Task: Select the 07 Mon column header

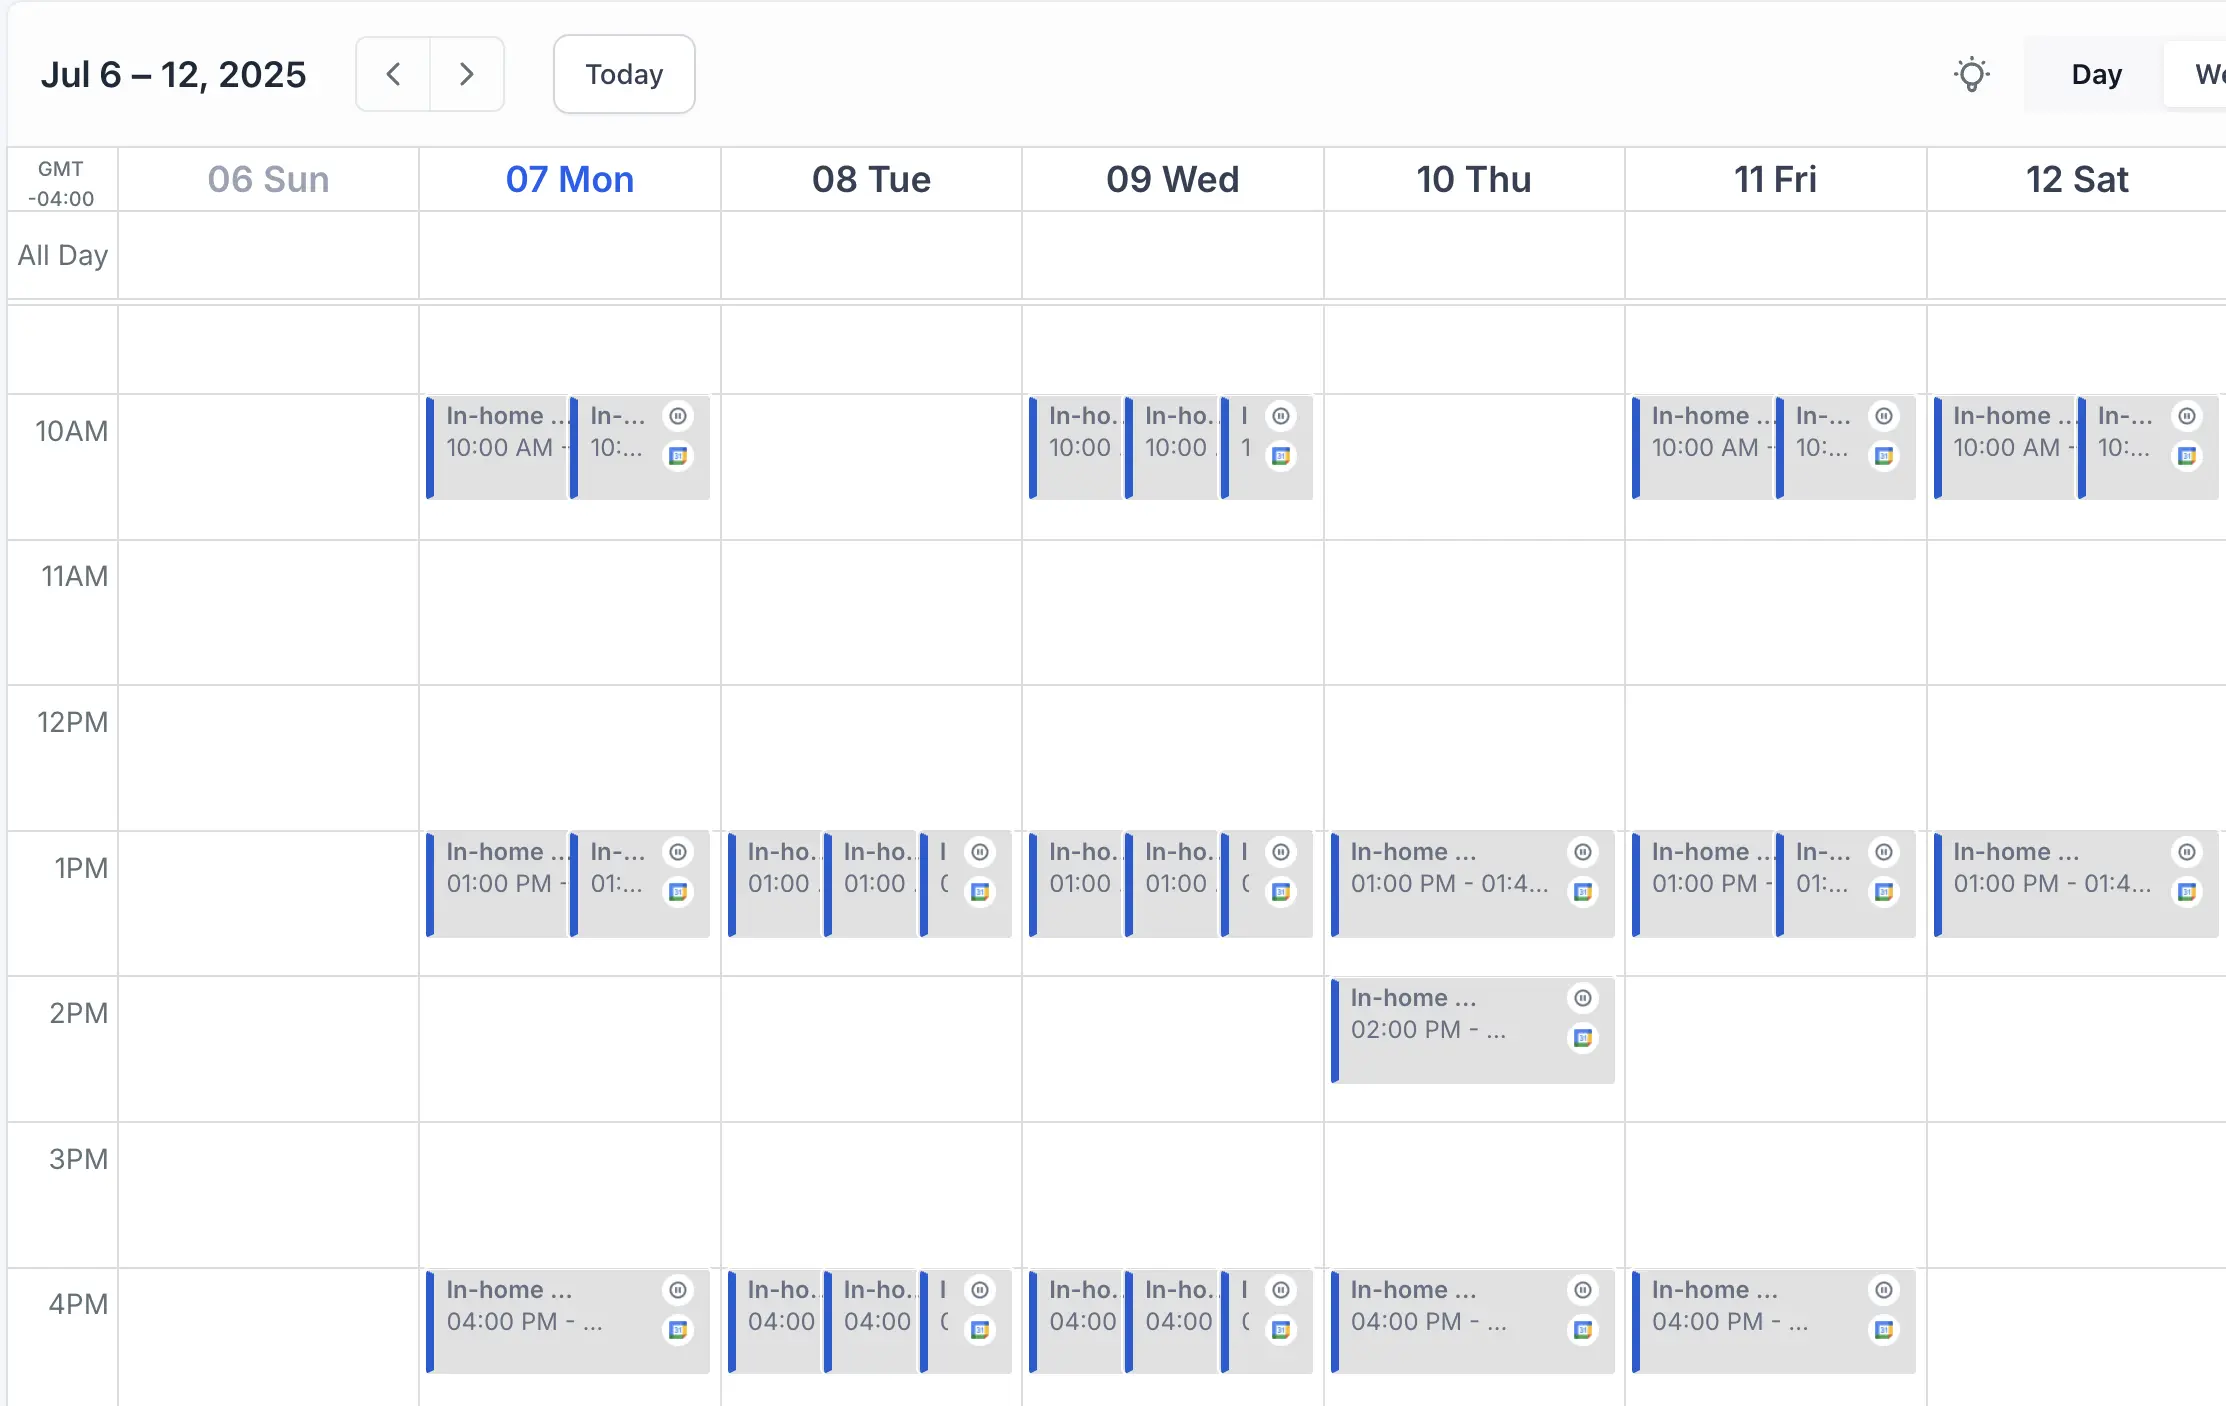Action: click(569, 180)
